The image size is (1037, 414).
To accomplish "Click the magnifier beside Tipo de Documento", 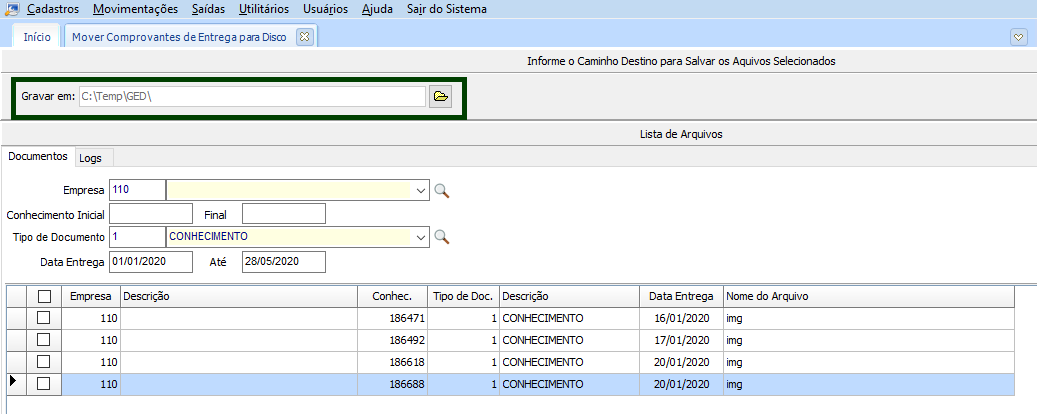I will tap(442, 237).
